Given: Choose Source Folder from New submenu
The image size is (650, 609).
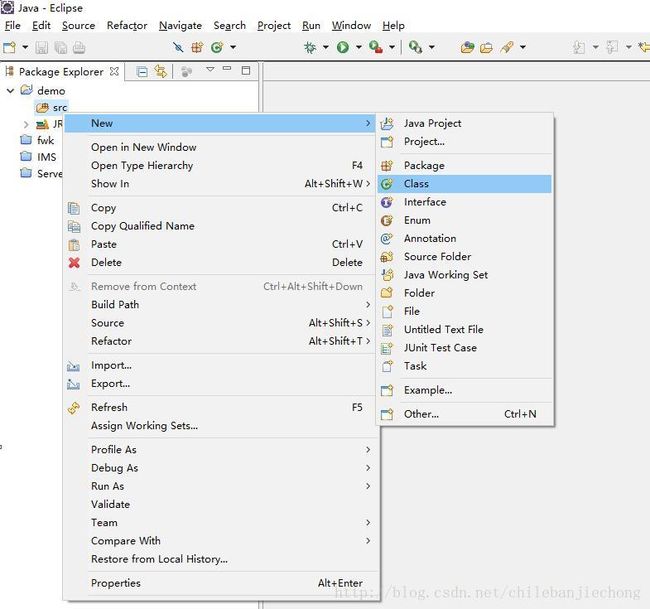Looking at the screenshot, I should (x=464, y=257).
